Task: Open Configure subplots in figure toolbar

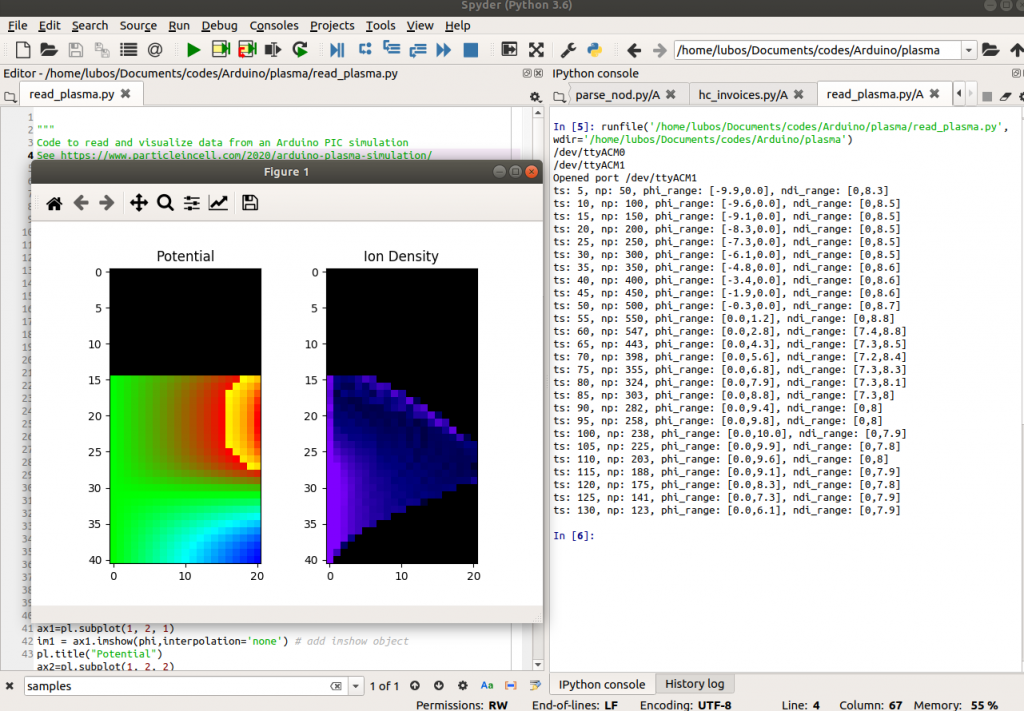Action: pos(192,203)
